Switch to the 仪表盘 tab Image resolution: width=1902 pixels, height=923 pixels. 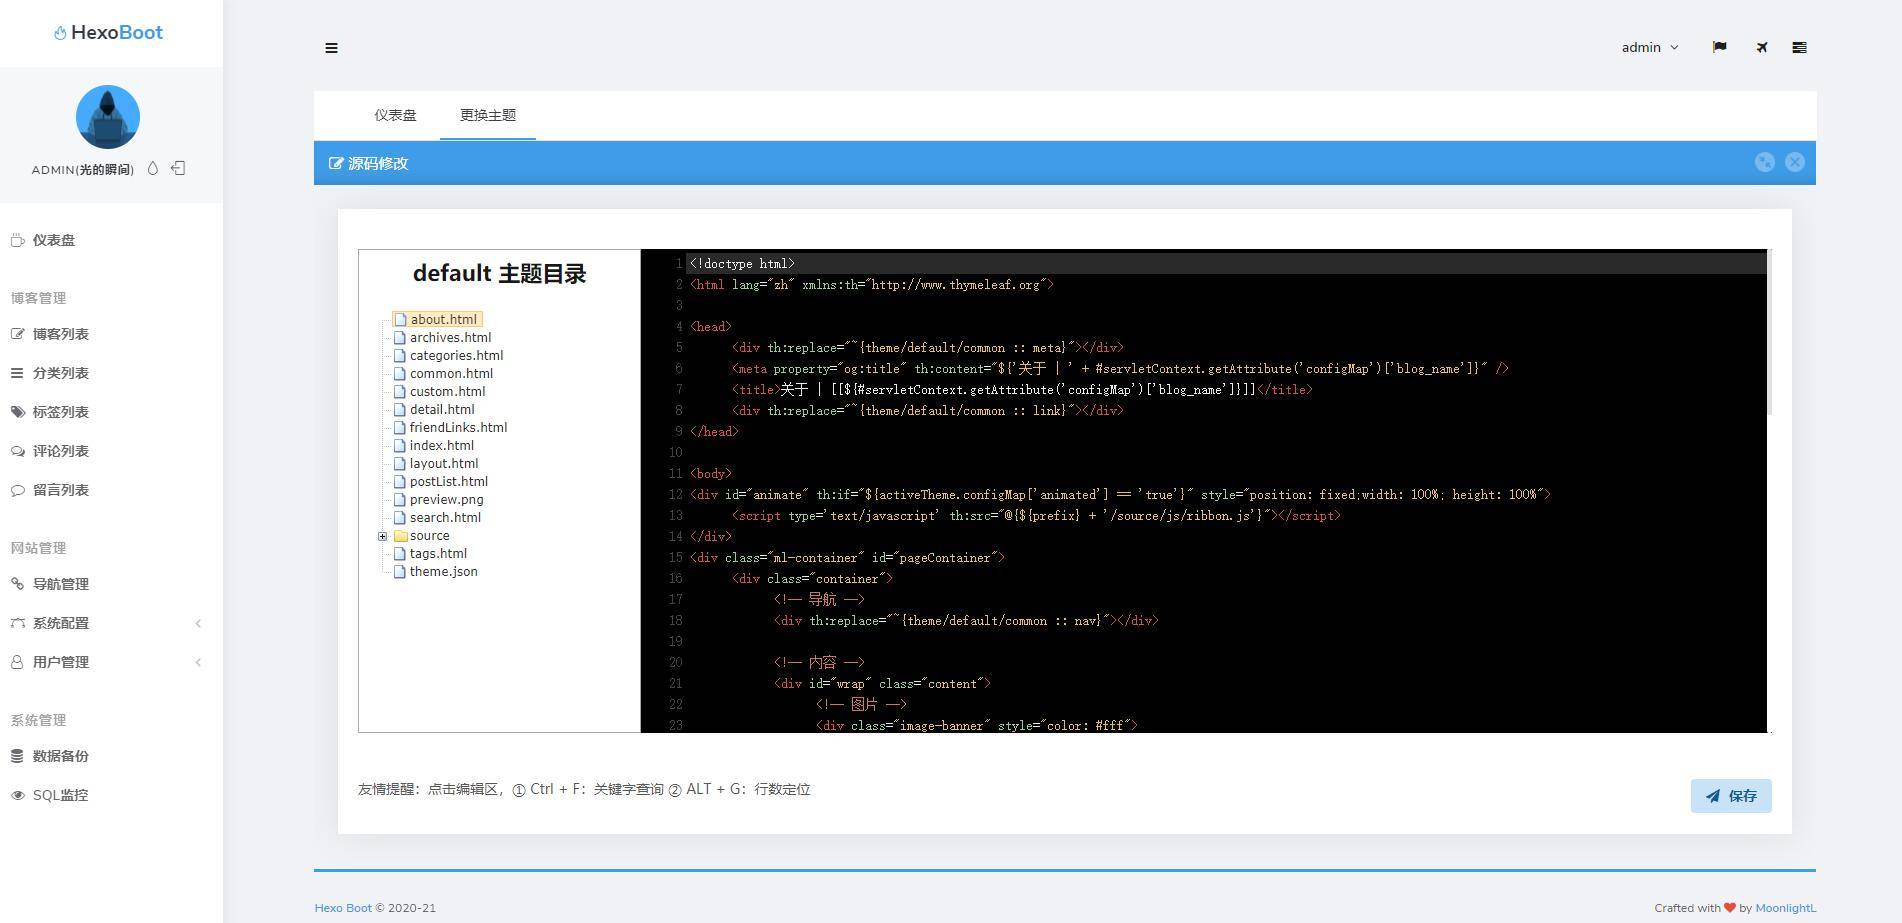(x=395, y=115)
